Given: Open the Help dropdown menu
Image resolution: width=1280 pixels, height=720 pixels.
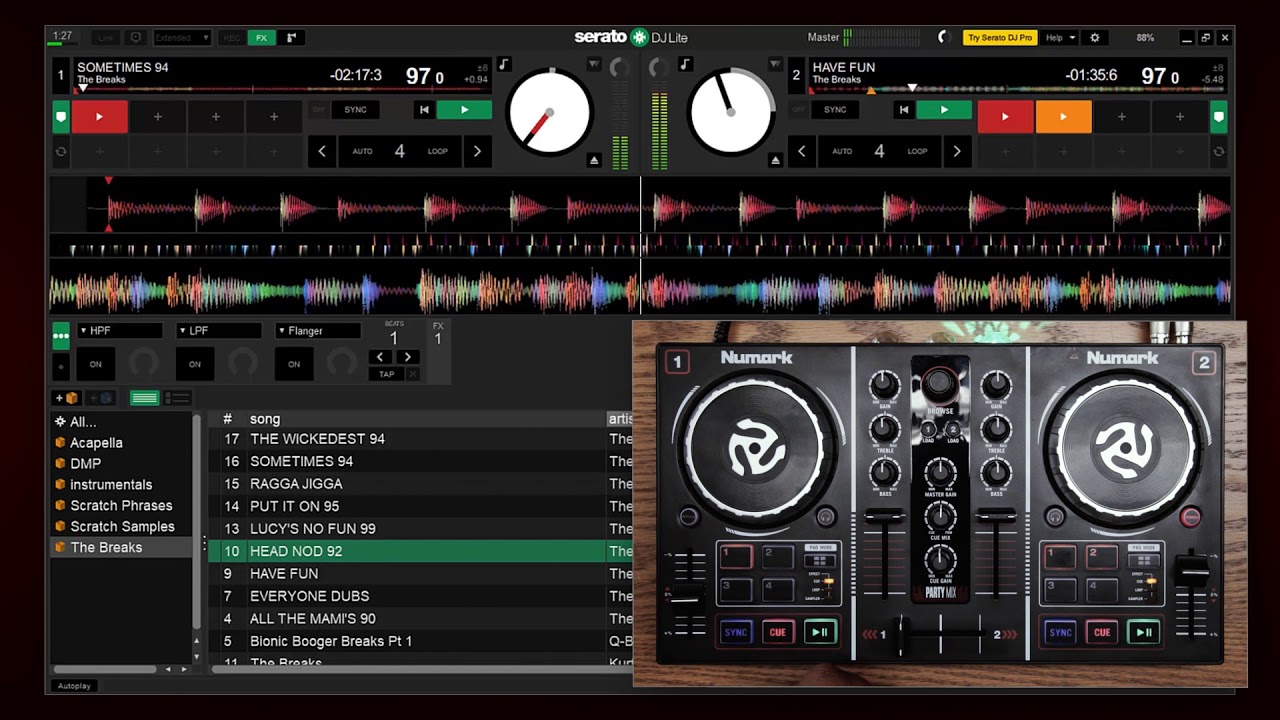Looking at the screenshot, I should [1060, 38].
